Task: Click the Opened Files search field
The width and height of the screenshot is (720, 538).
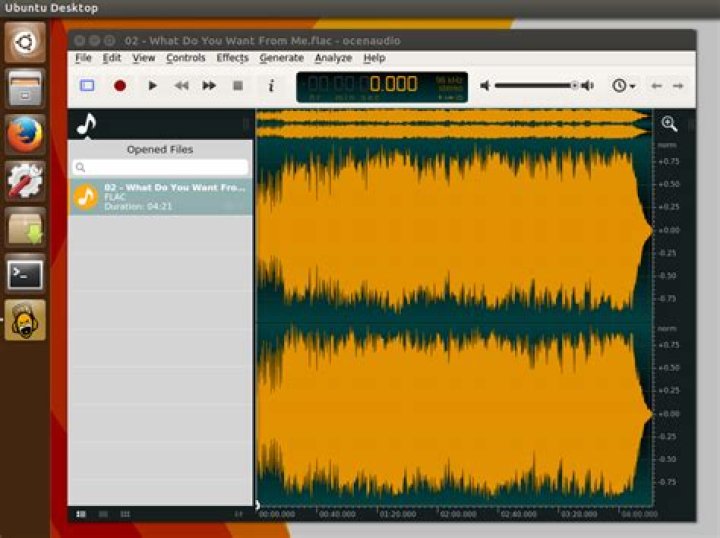Action: pos(160,168)
